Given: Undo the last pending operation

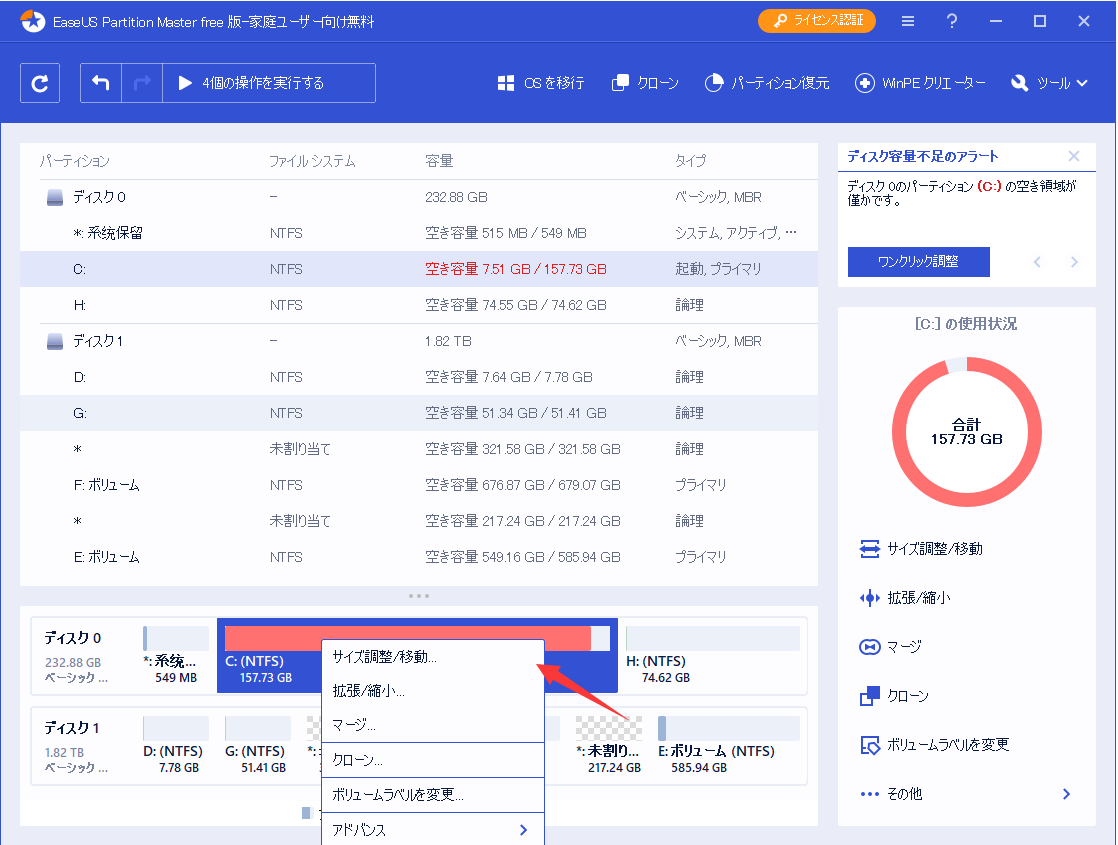Looking at the screenshot, I should pos(101,83).
